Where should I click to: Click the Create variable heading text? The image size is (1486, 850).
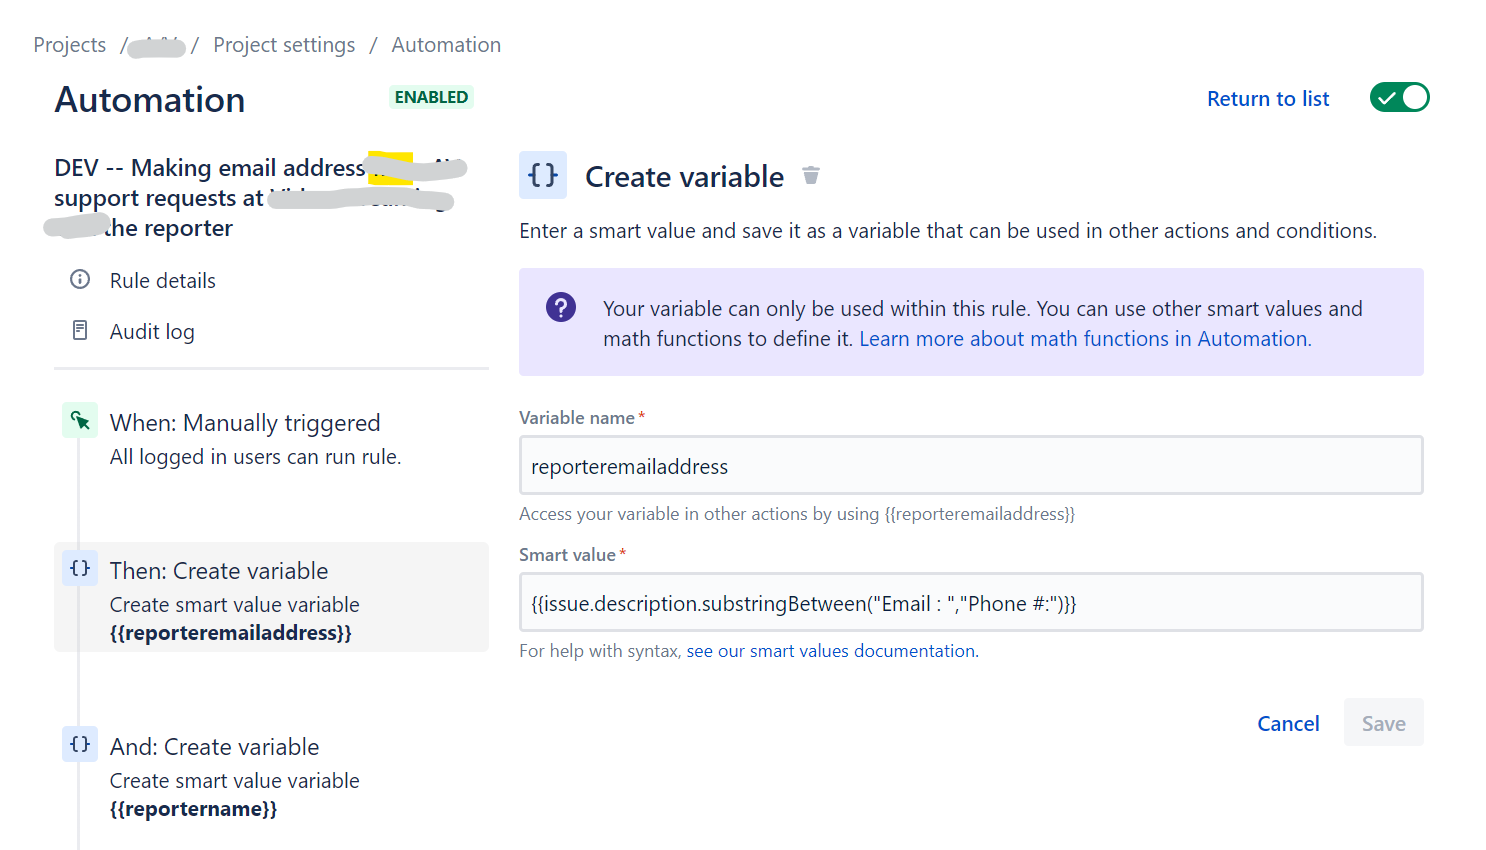685,177
